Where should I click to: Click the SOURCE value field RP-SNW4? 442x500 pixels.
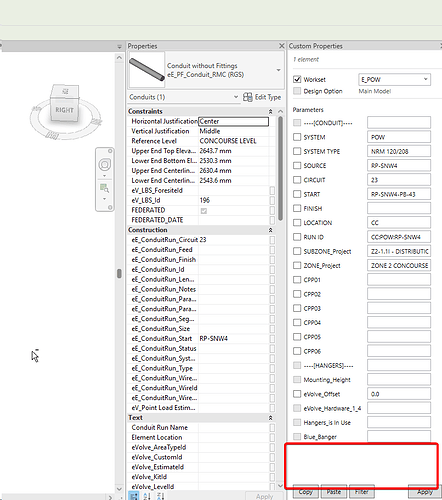coord(399,165)
